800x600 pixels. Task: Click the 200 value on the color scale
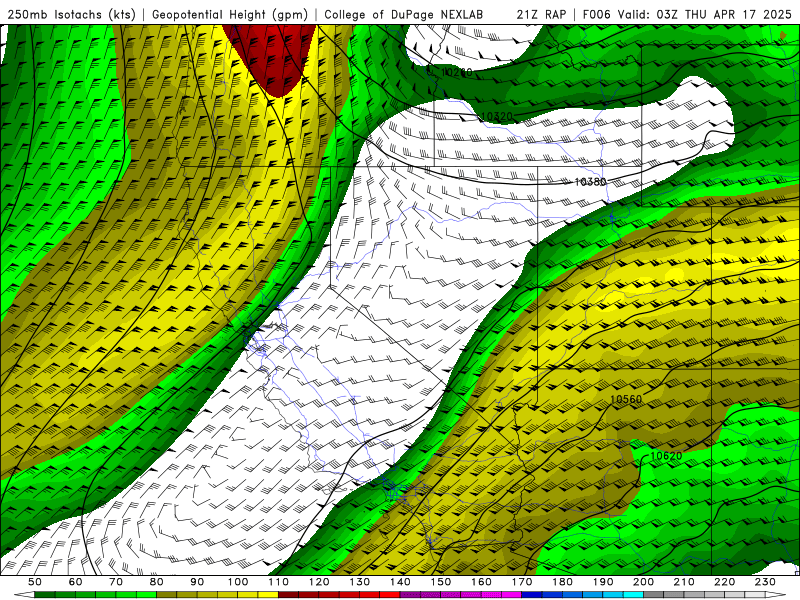tap(644, 582)
